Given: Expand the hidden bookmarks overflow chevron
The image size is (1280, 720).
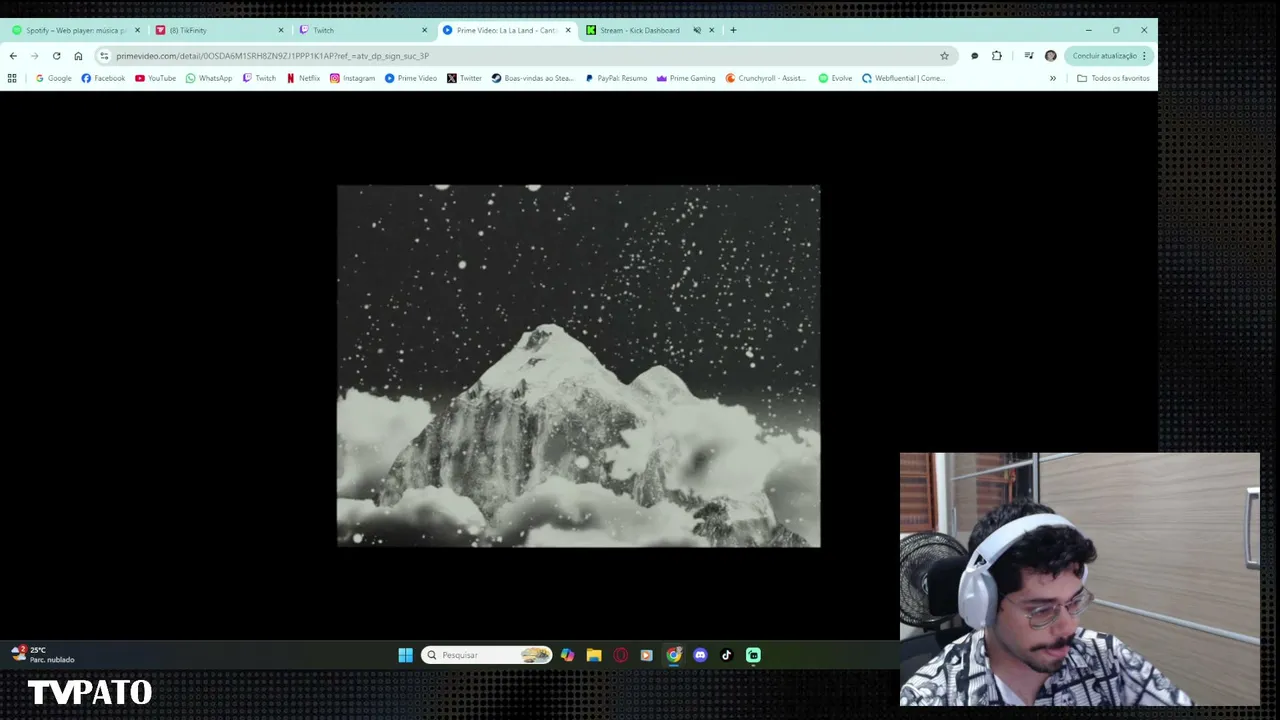Looking at the screenshot, I should pos(1052,78).
